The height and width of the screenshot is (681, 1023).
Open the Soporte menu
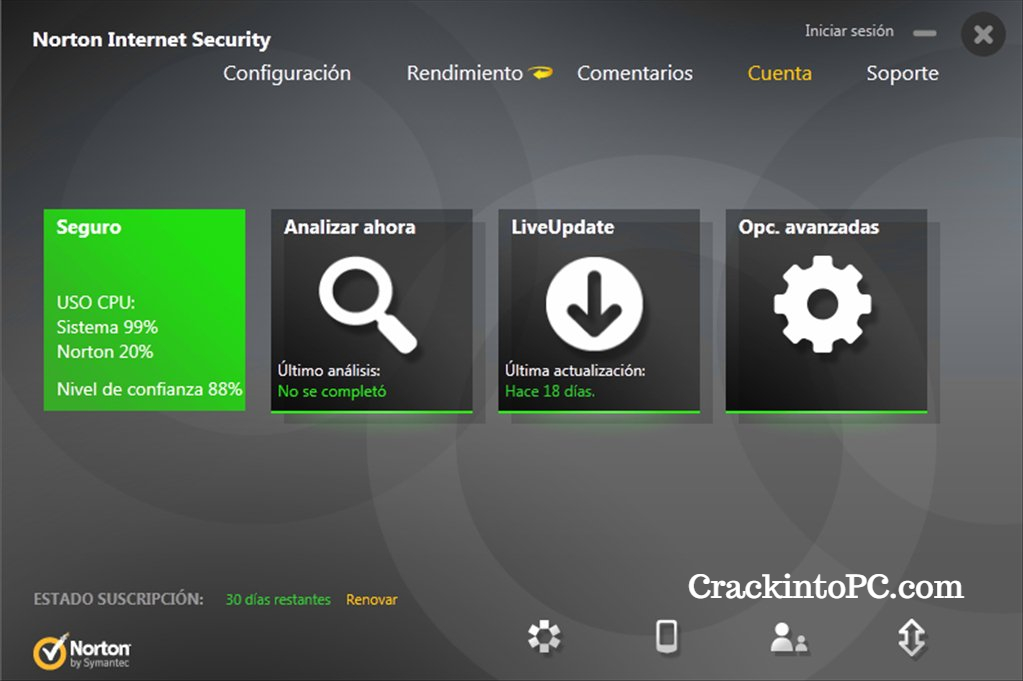[902, 74]
